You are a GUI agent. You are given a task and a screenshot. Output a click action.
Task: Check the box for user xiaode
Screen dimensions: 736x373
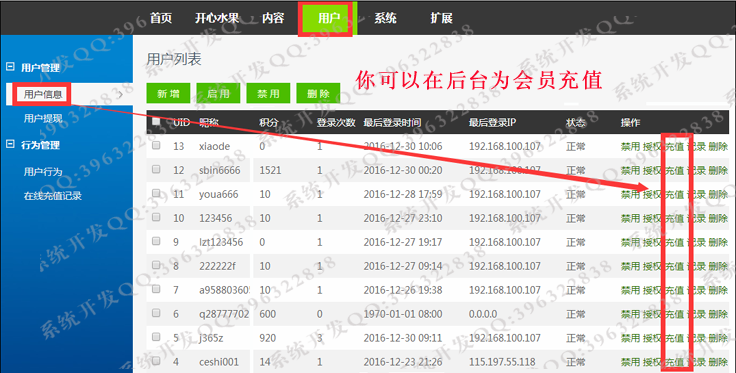click(156, 145)
